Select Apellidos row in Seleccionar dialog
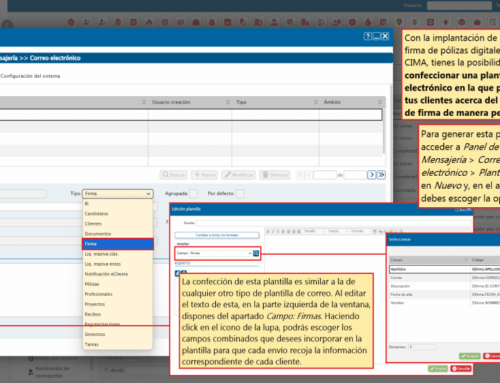The height and width of the screenshot is (383, 500). point(445,269)
